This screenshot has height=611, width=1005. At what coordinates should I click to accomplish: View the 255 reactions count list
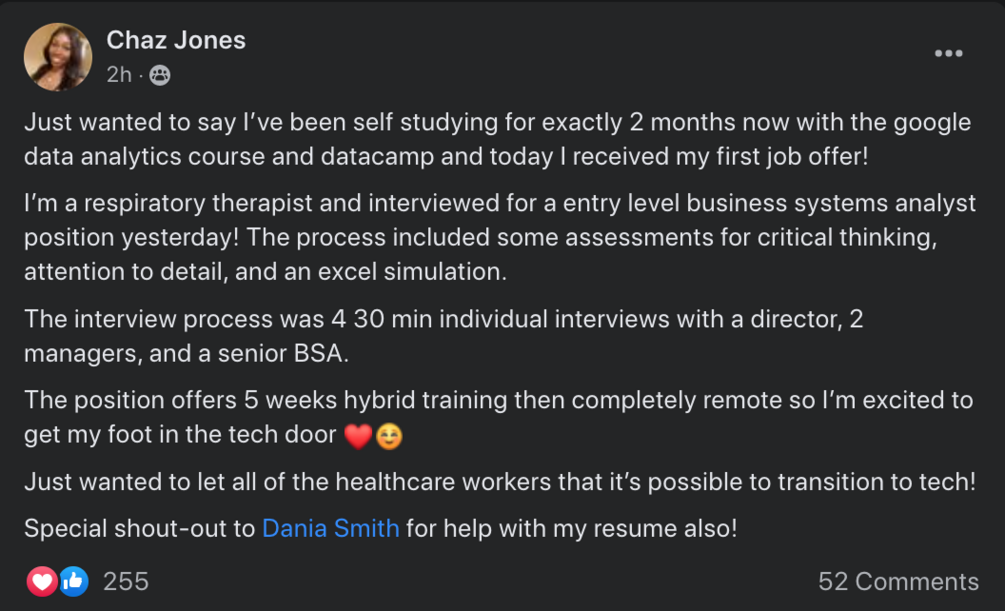point(126,581)
